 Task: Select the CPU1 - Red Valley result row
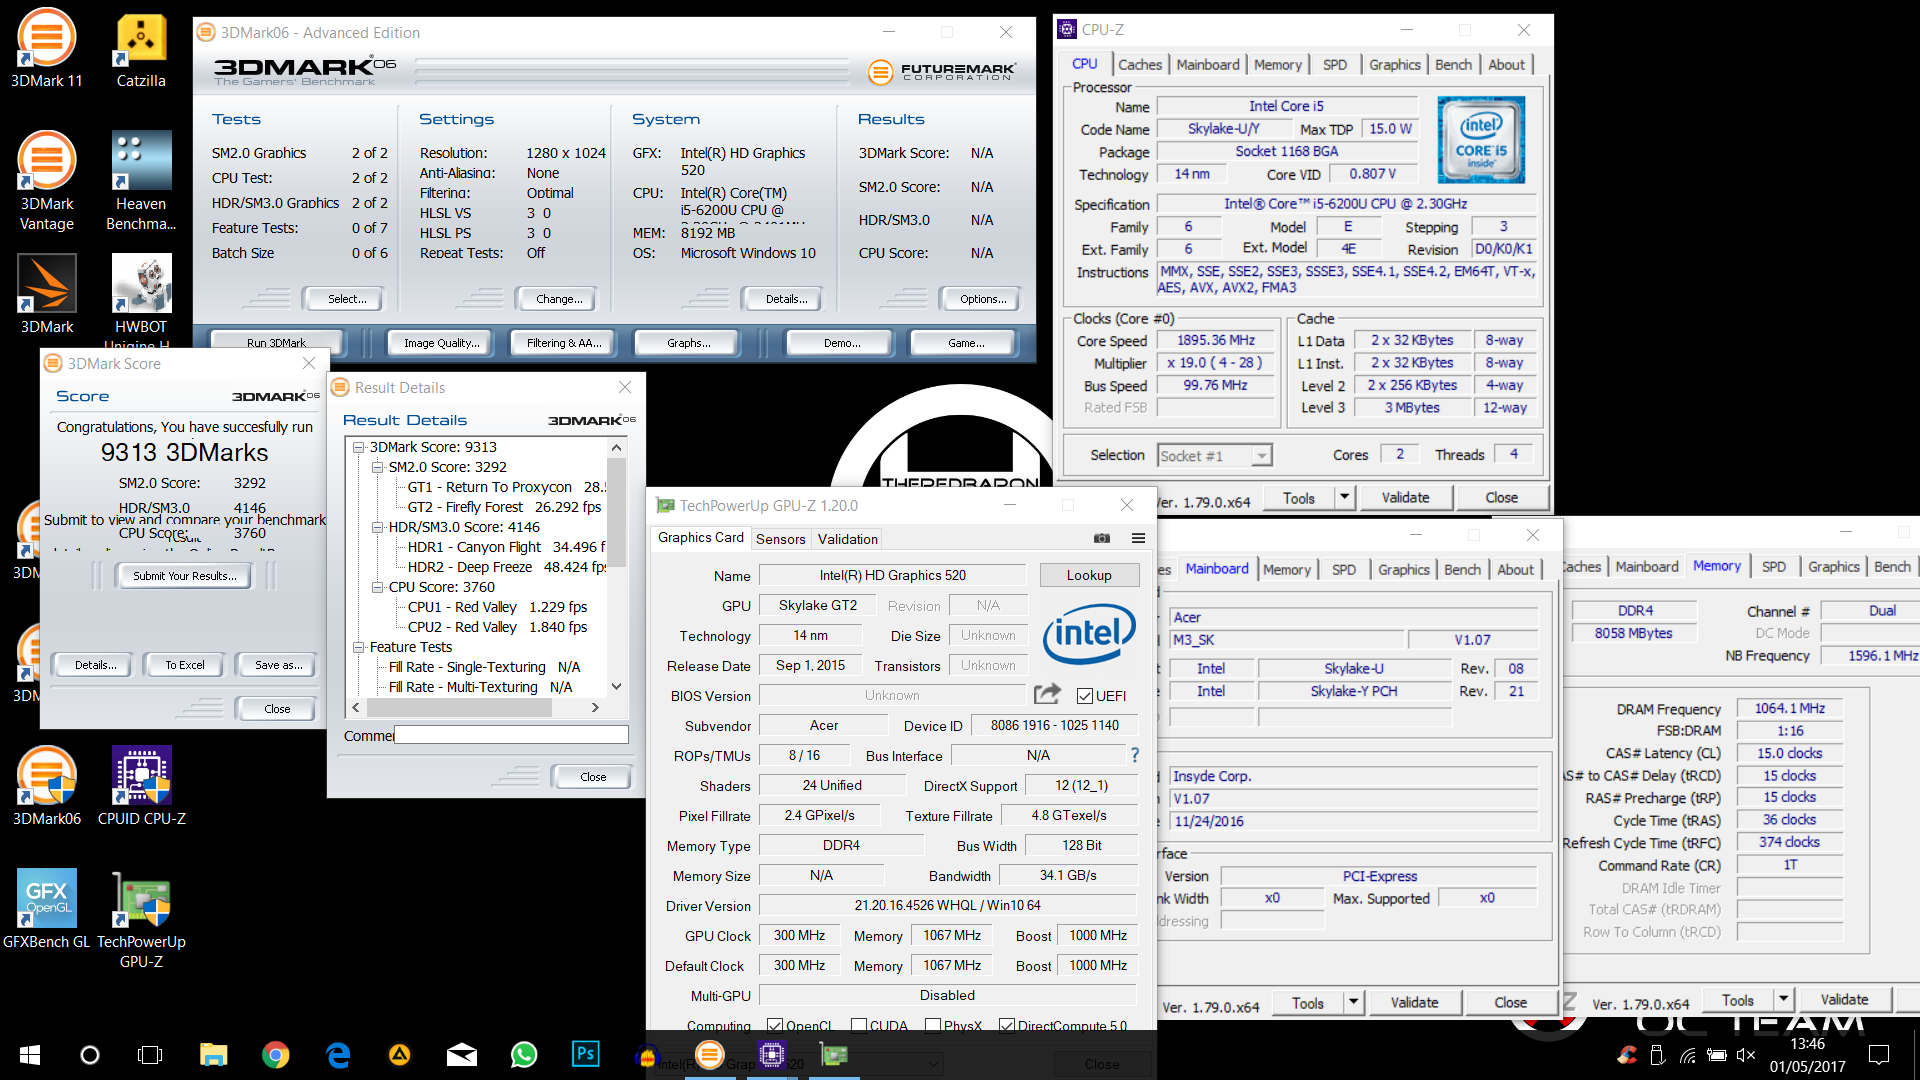point(497,607)
